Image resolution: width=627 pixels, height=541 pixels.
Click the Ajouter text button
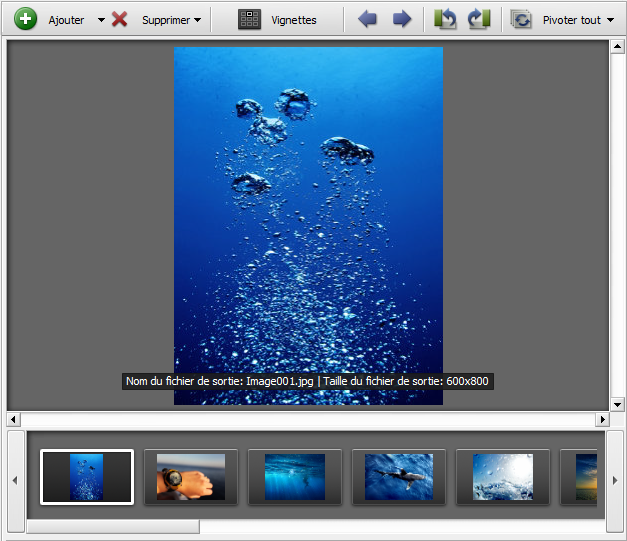(x=67, y=20)
